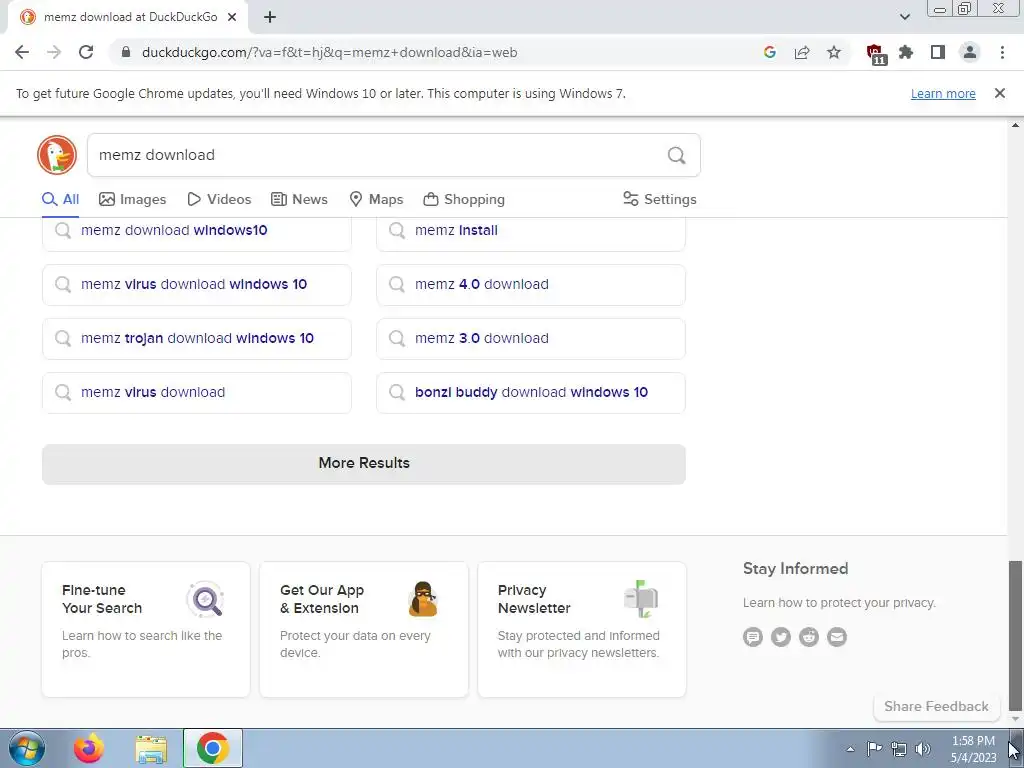Open the Chrome three-dot menu
Image resolution: width=1024 pixels, height=768 pixels.
(1002, 52)
